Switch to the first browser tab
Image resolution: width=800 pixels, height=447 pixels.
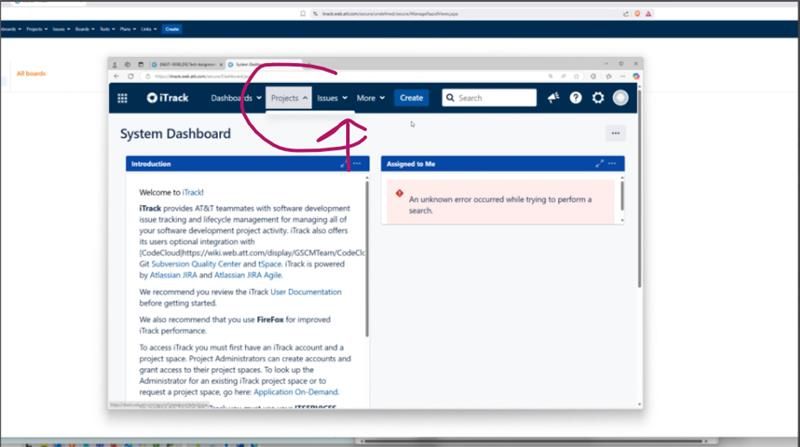point(187,64)
